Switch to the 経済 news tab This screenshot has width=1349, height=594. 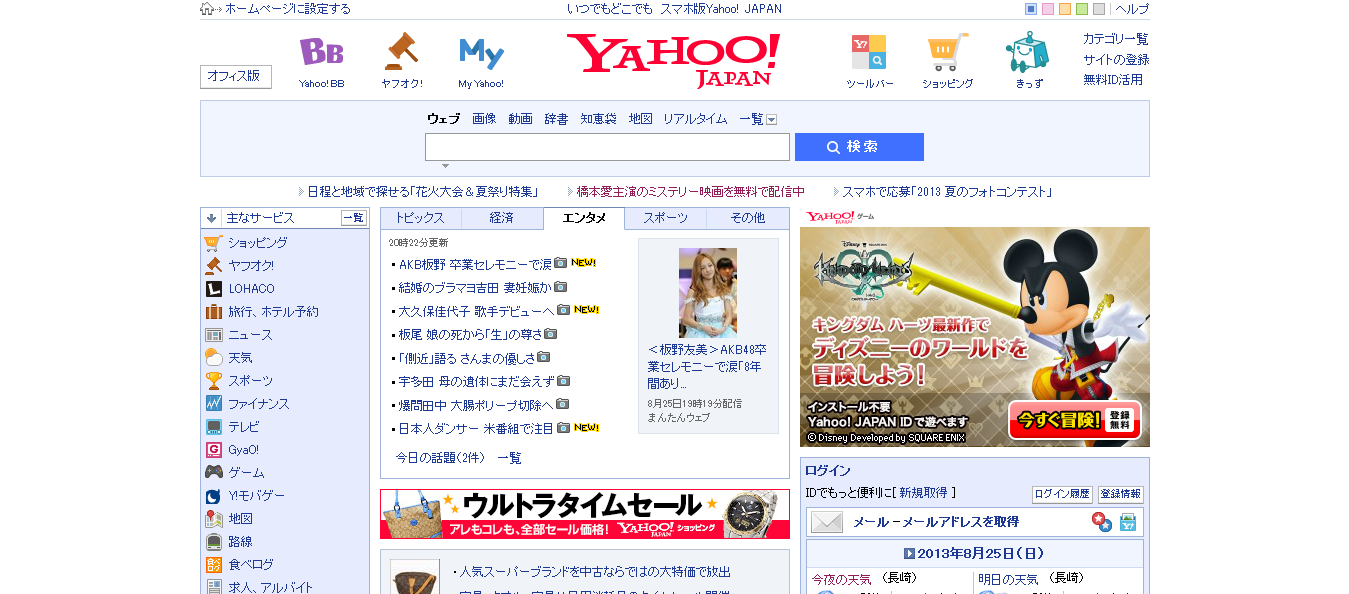[x=502, y=218]
